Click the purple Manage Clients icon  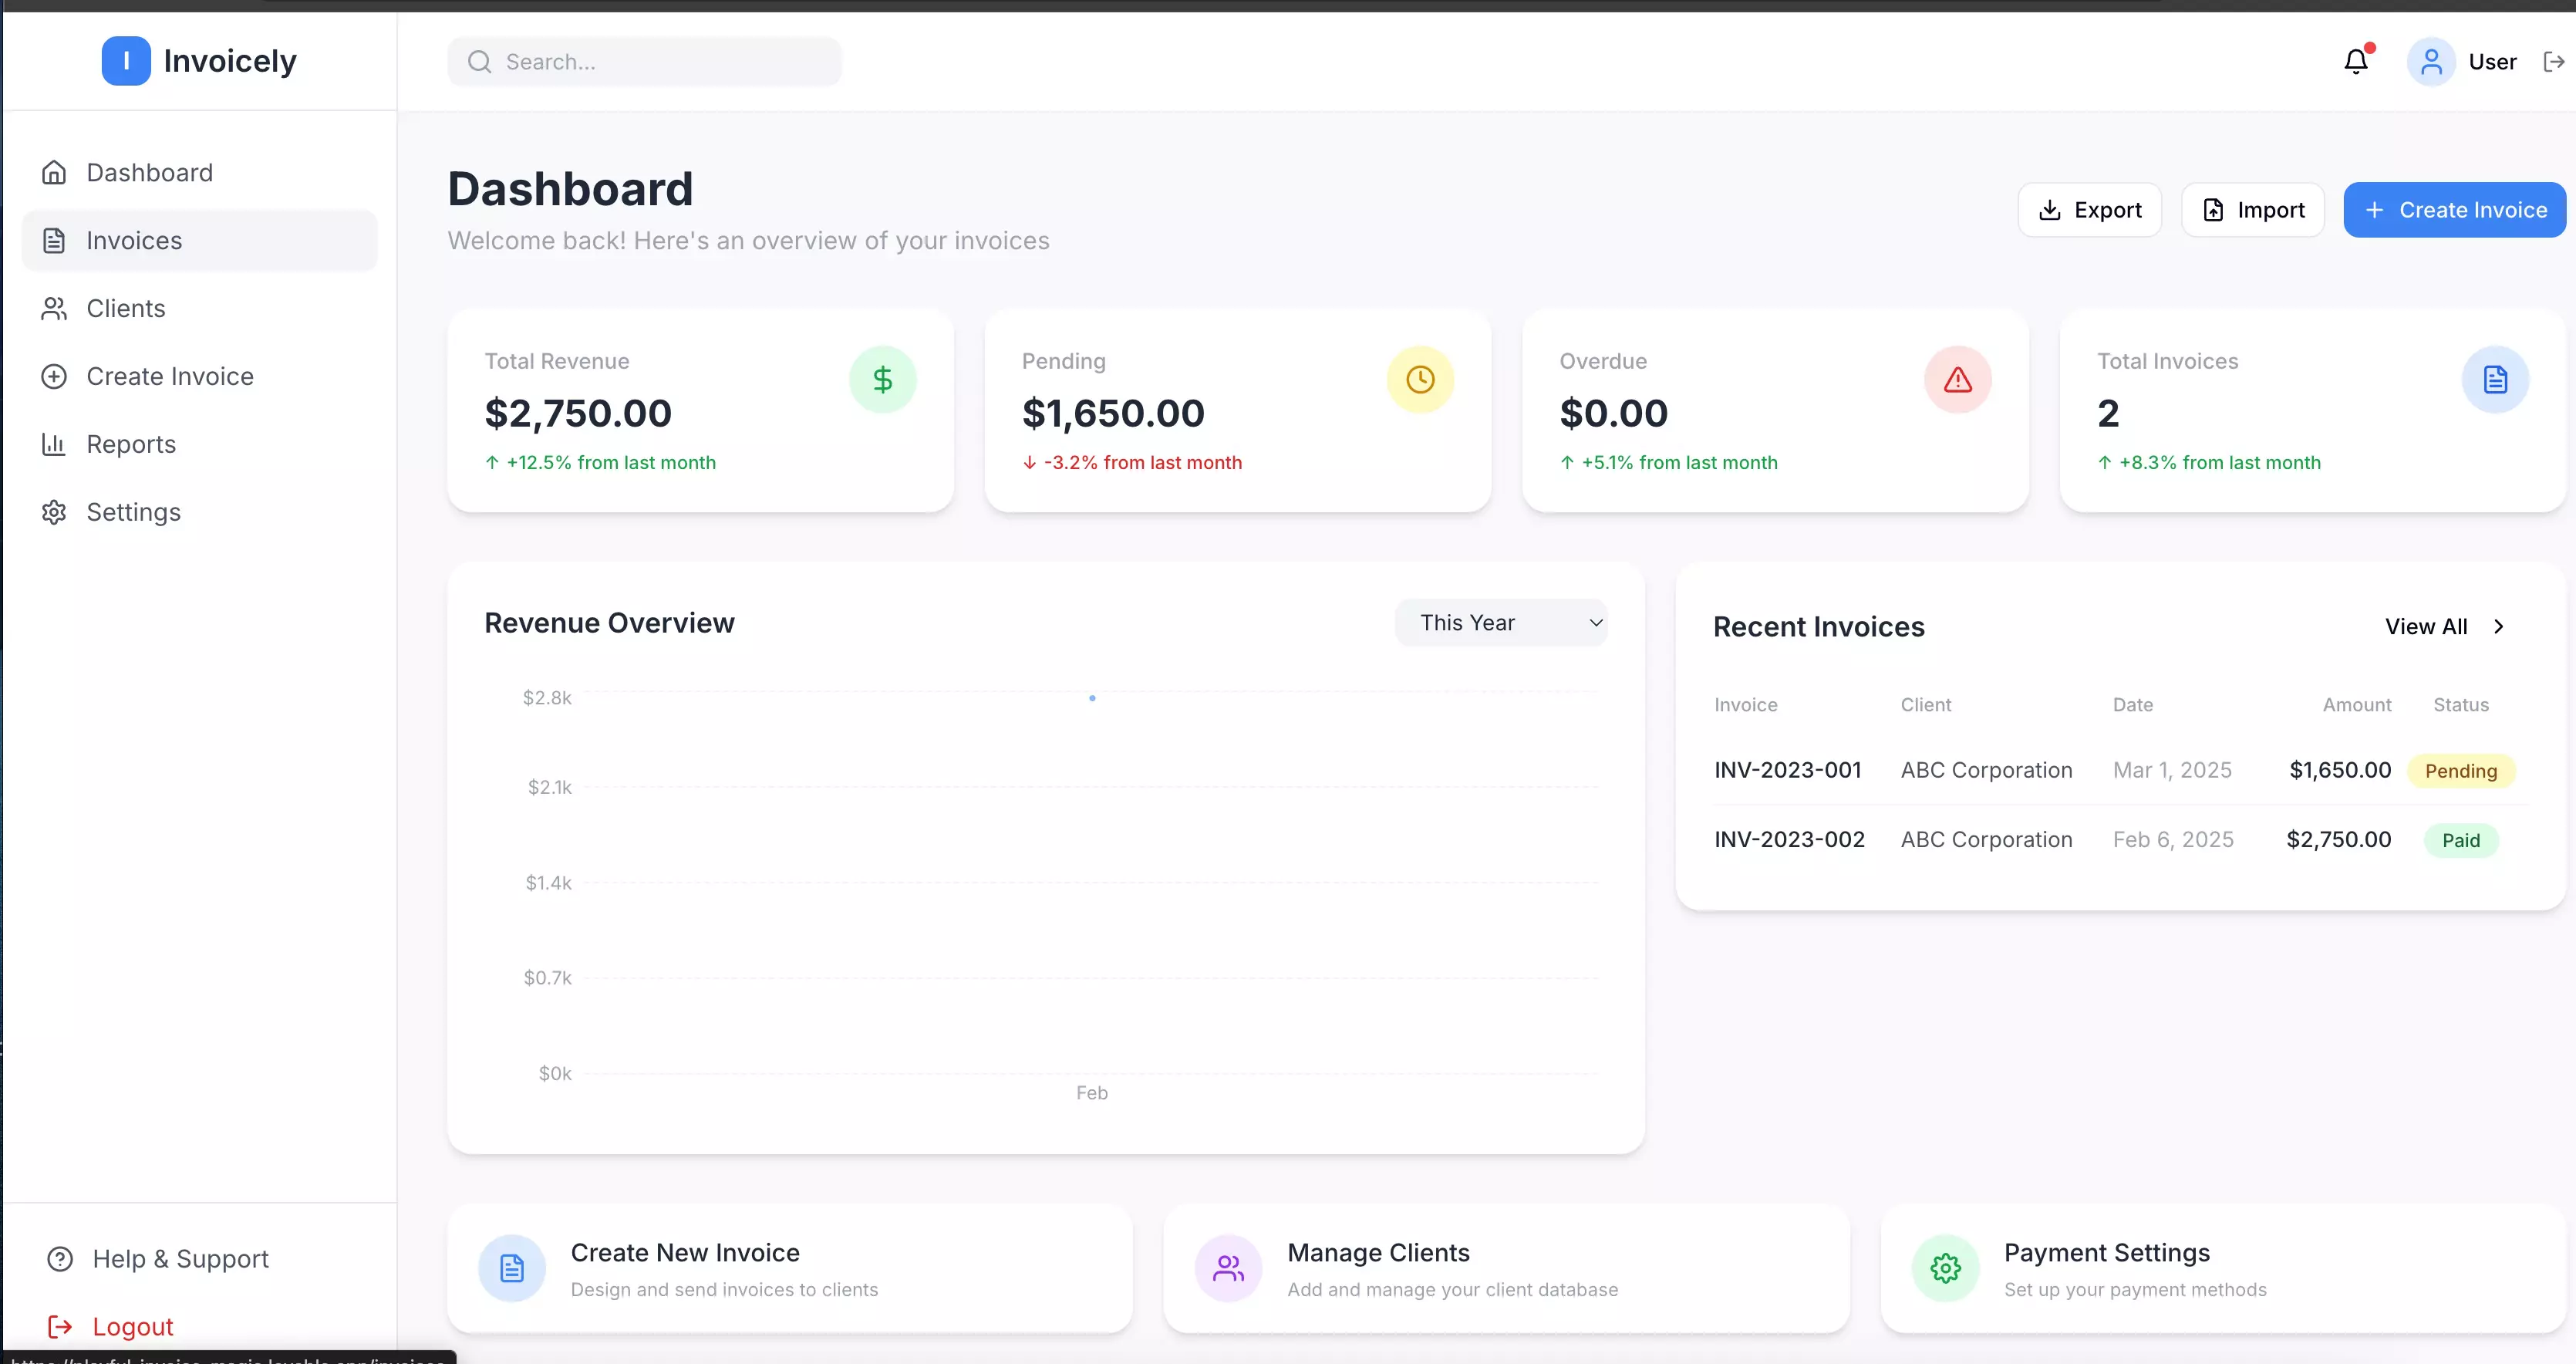coord(1228,1268)
